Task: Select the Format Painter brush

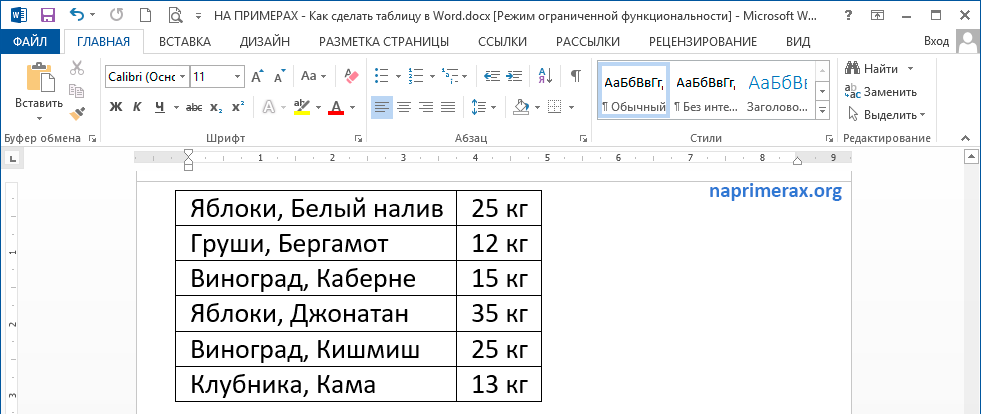Action: click(x=77, y=114)
